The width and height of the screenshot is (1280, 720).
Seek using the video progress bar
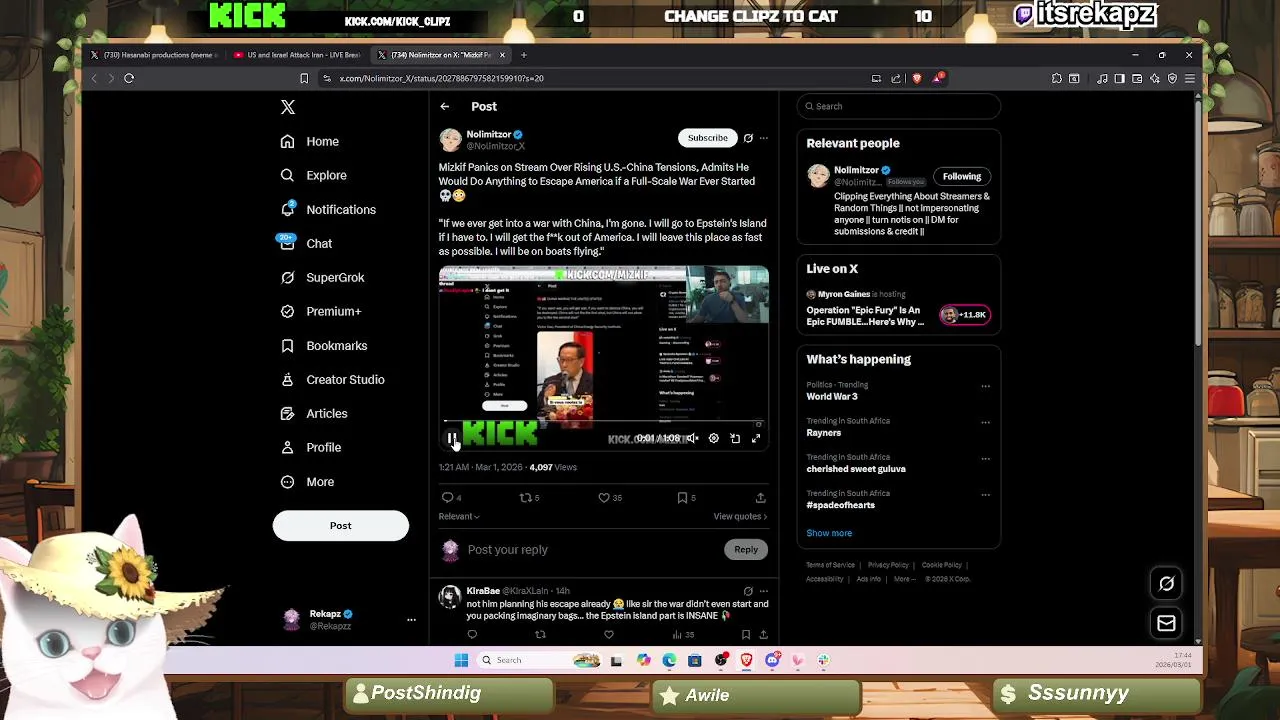click(603, 422)
